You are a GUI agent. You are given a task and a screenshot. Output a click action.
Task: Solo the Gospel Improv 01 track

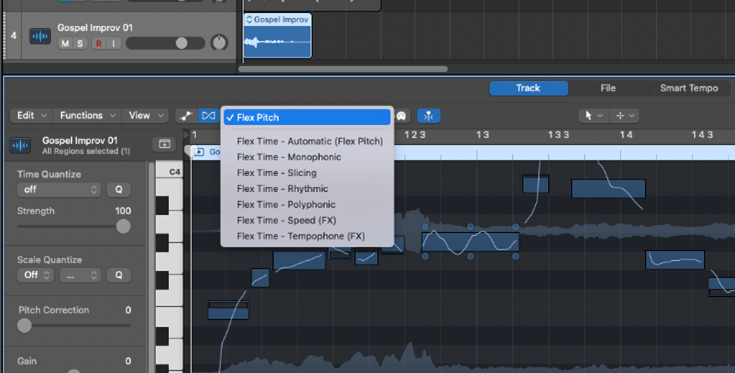(x=80, y=44)
